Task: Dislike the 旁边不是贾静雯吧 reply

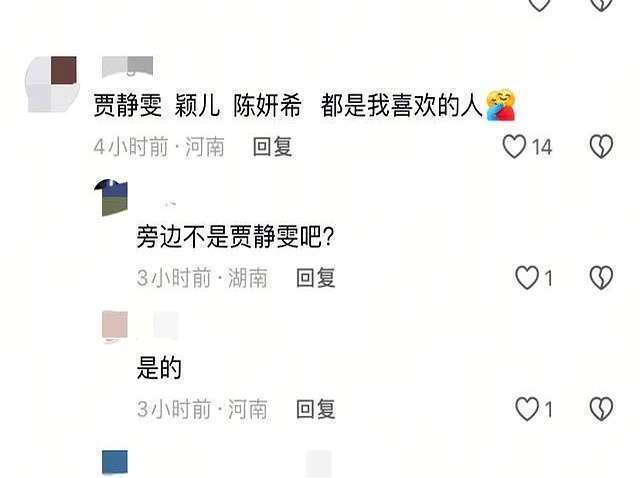Action: (x=601, y=278)
